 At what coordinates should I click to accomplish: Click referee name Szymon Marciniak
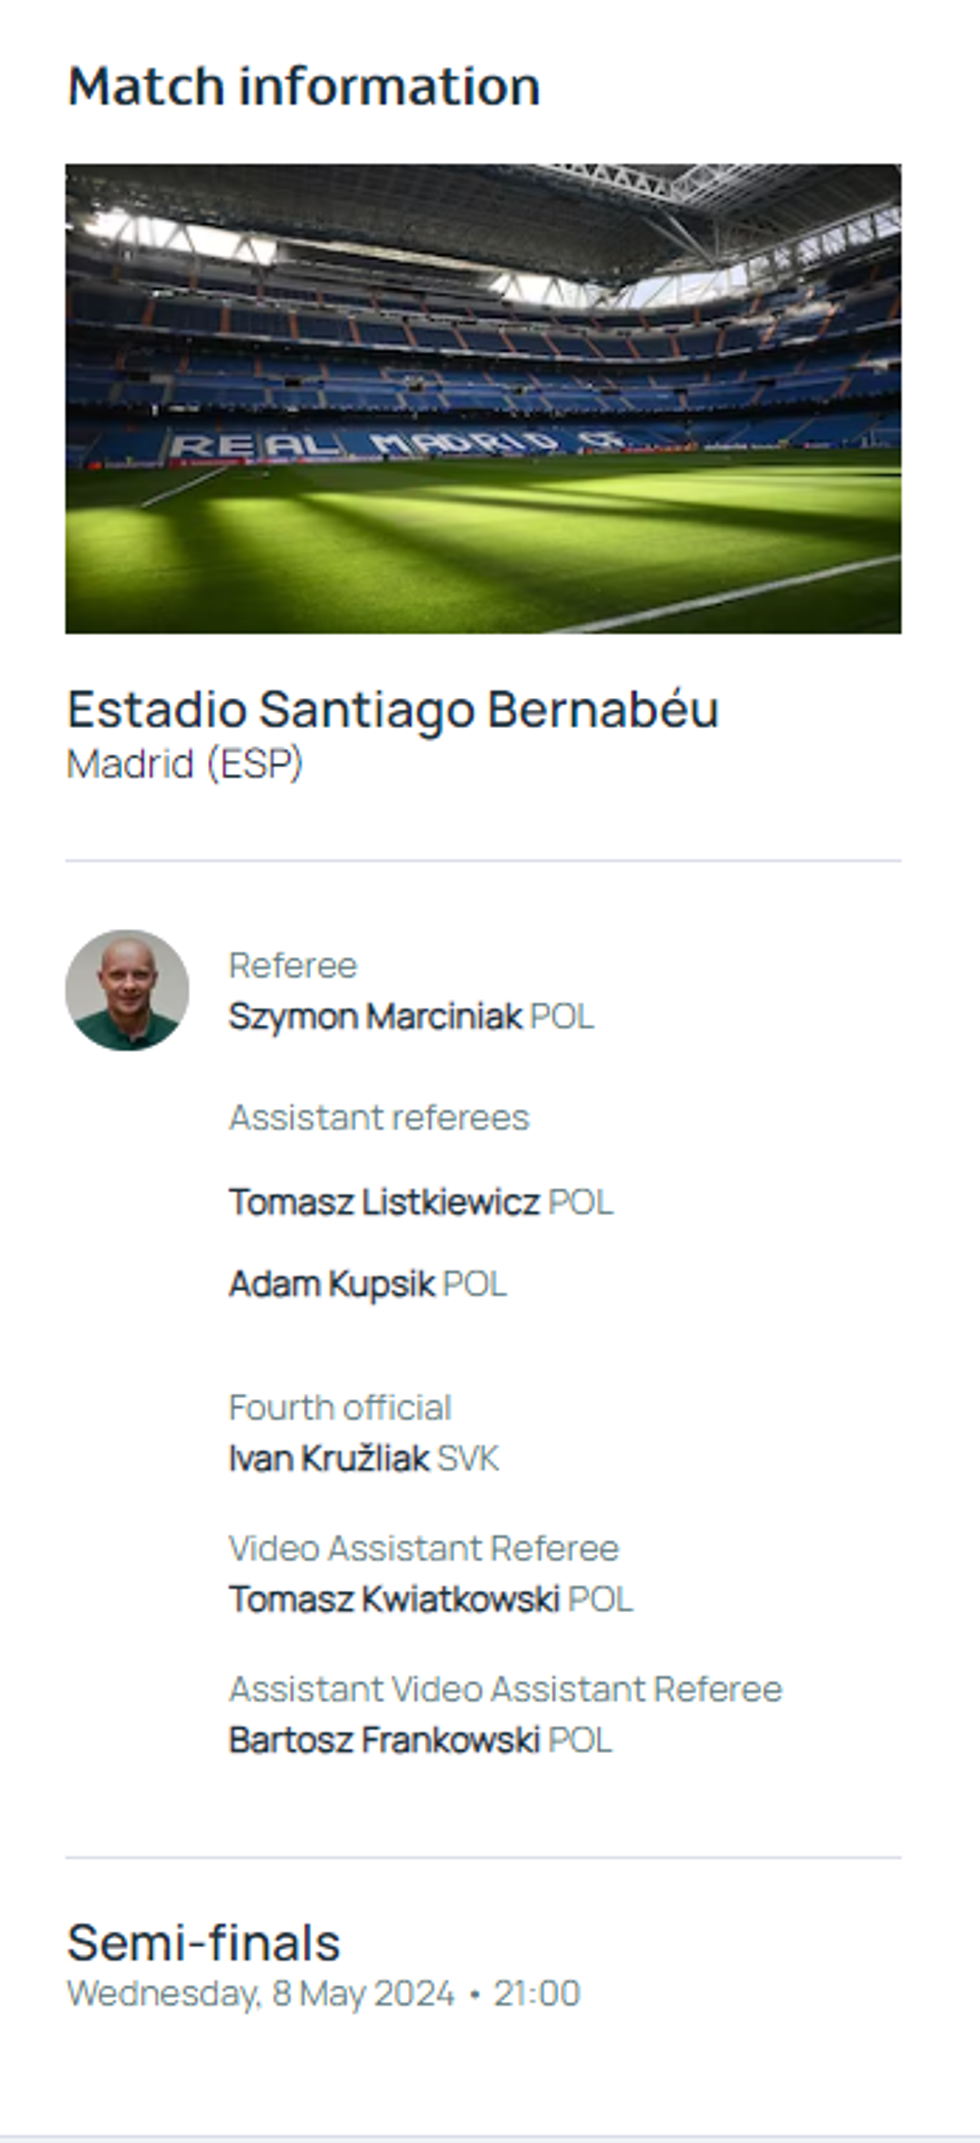tap(375, 1016)
